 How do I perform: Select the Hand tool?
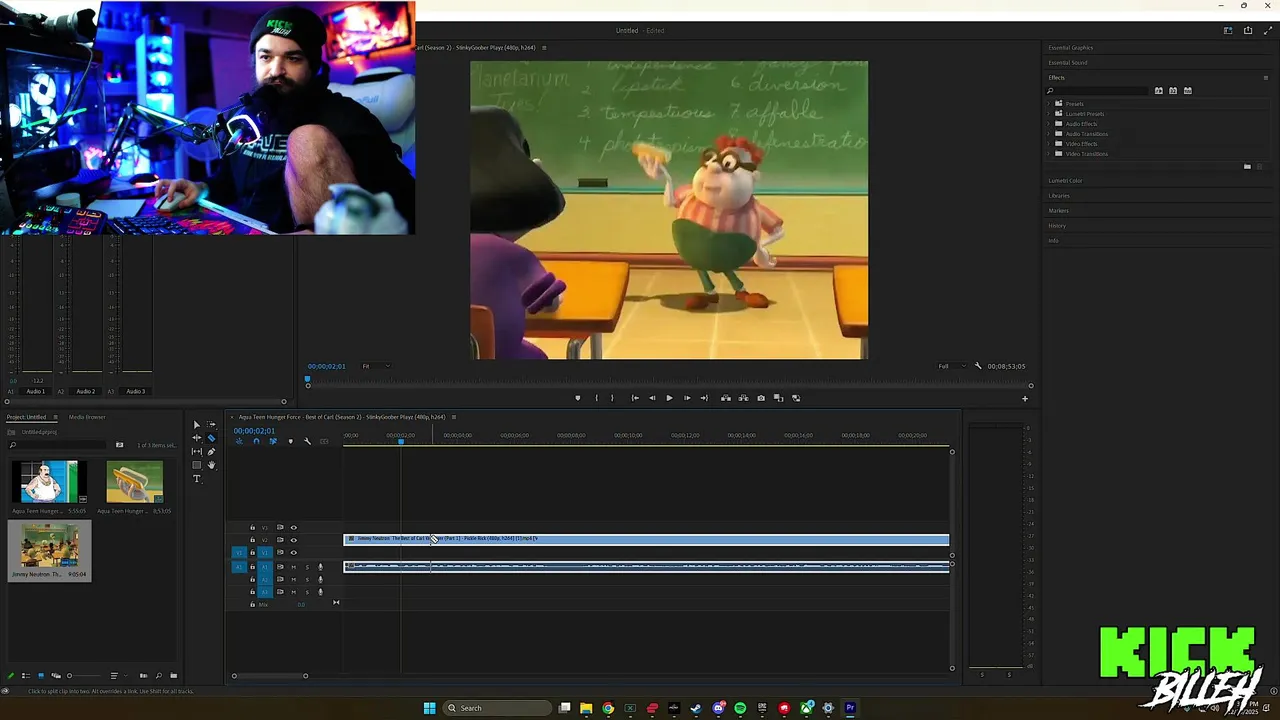pyautogui.click(x=211, y=465)
